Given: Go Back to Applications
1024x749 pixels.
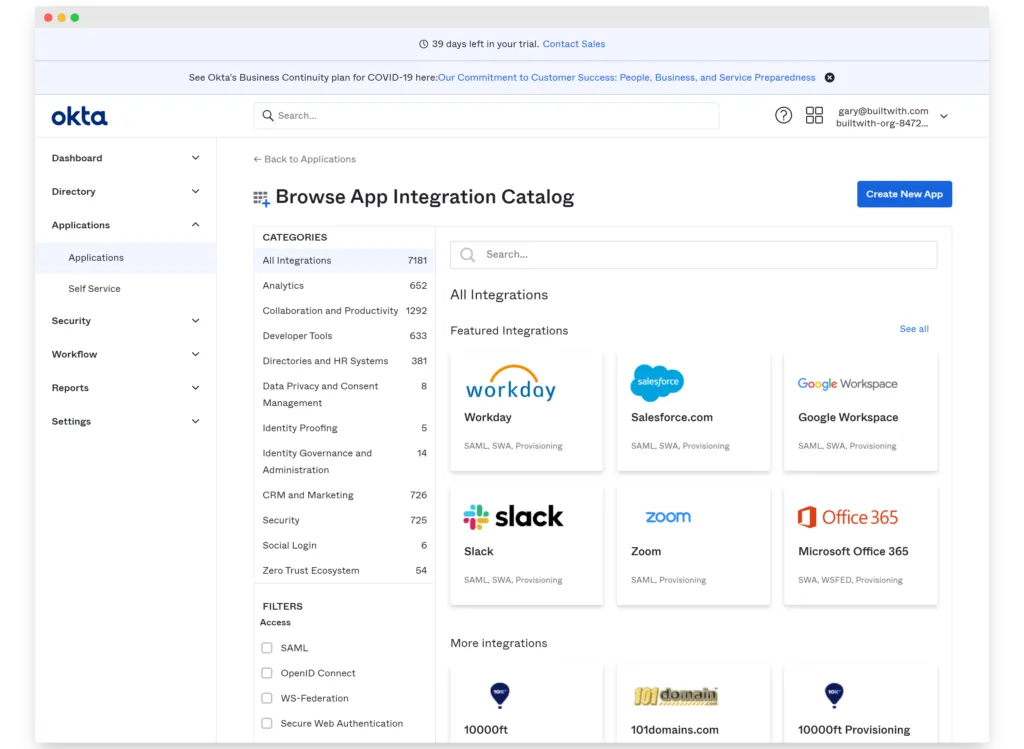Looking at the screenshot, I should pyautogui.click(x=304, y=159).
